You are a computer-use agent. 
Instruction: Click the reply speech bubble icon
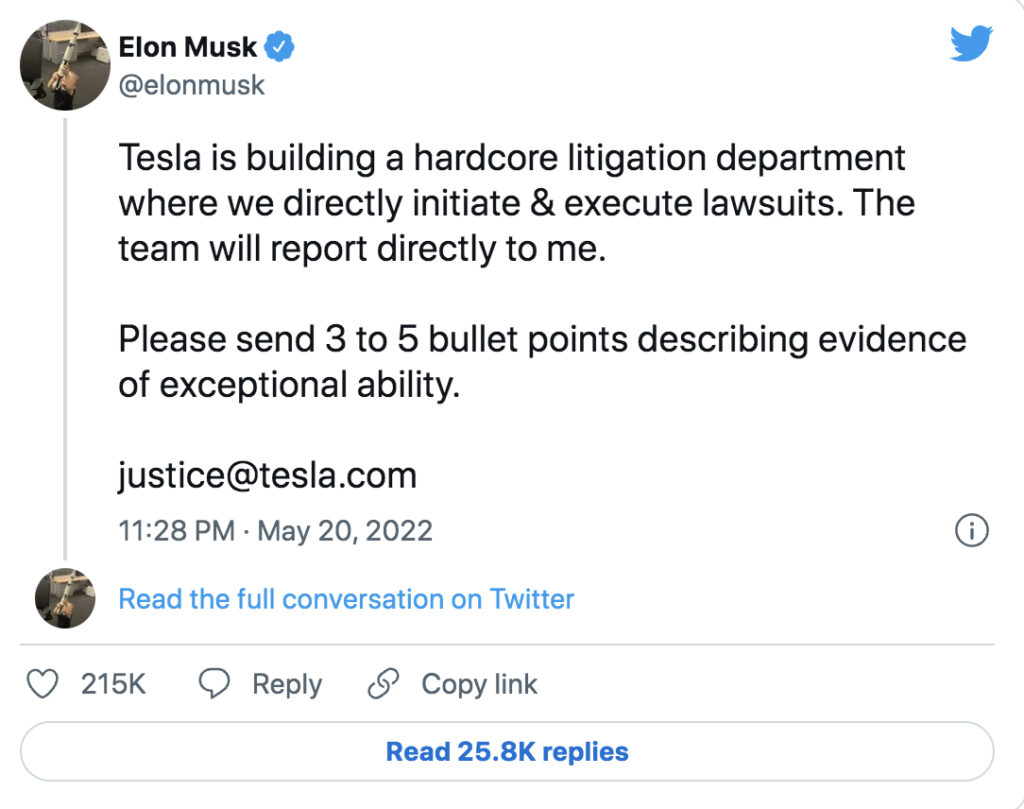(x=215, y=684)
